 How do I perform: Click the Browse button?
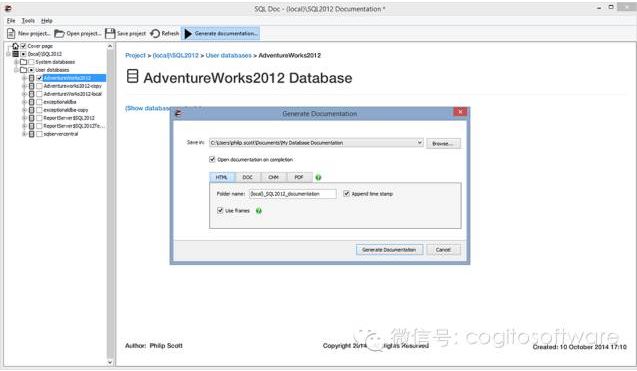coord(443,143)
